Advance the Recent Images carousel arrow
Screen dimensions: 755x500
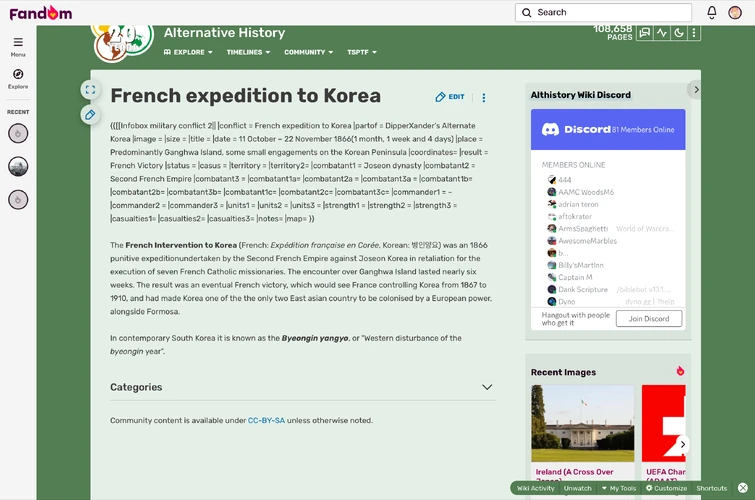(x=682, y=444)
